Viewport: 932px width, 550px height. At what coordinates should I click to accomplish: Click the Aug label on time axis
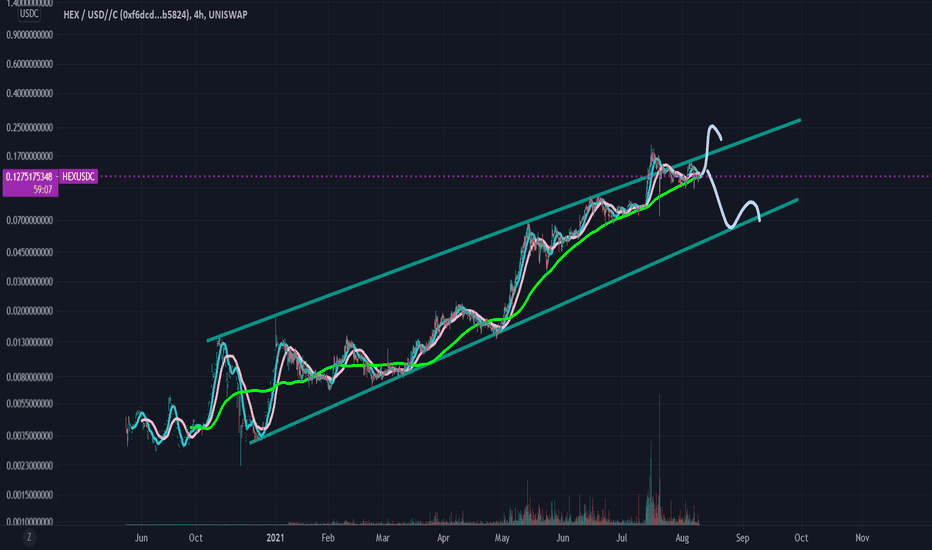pyautogui.click(x=682, y=538)
